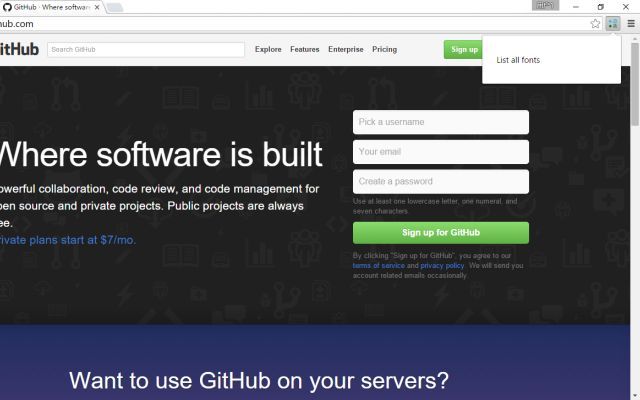The height and width of the screenshot is (400, 640).
Task: Open the Features nav link
Action: point(304,49)
